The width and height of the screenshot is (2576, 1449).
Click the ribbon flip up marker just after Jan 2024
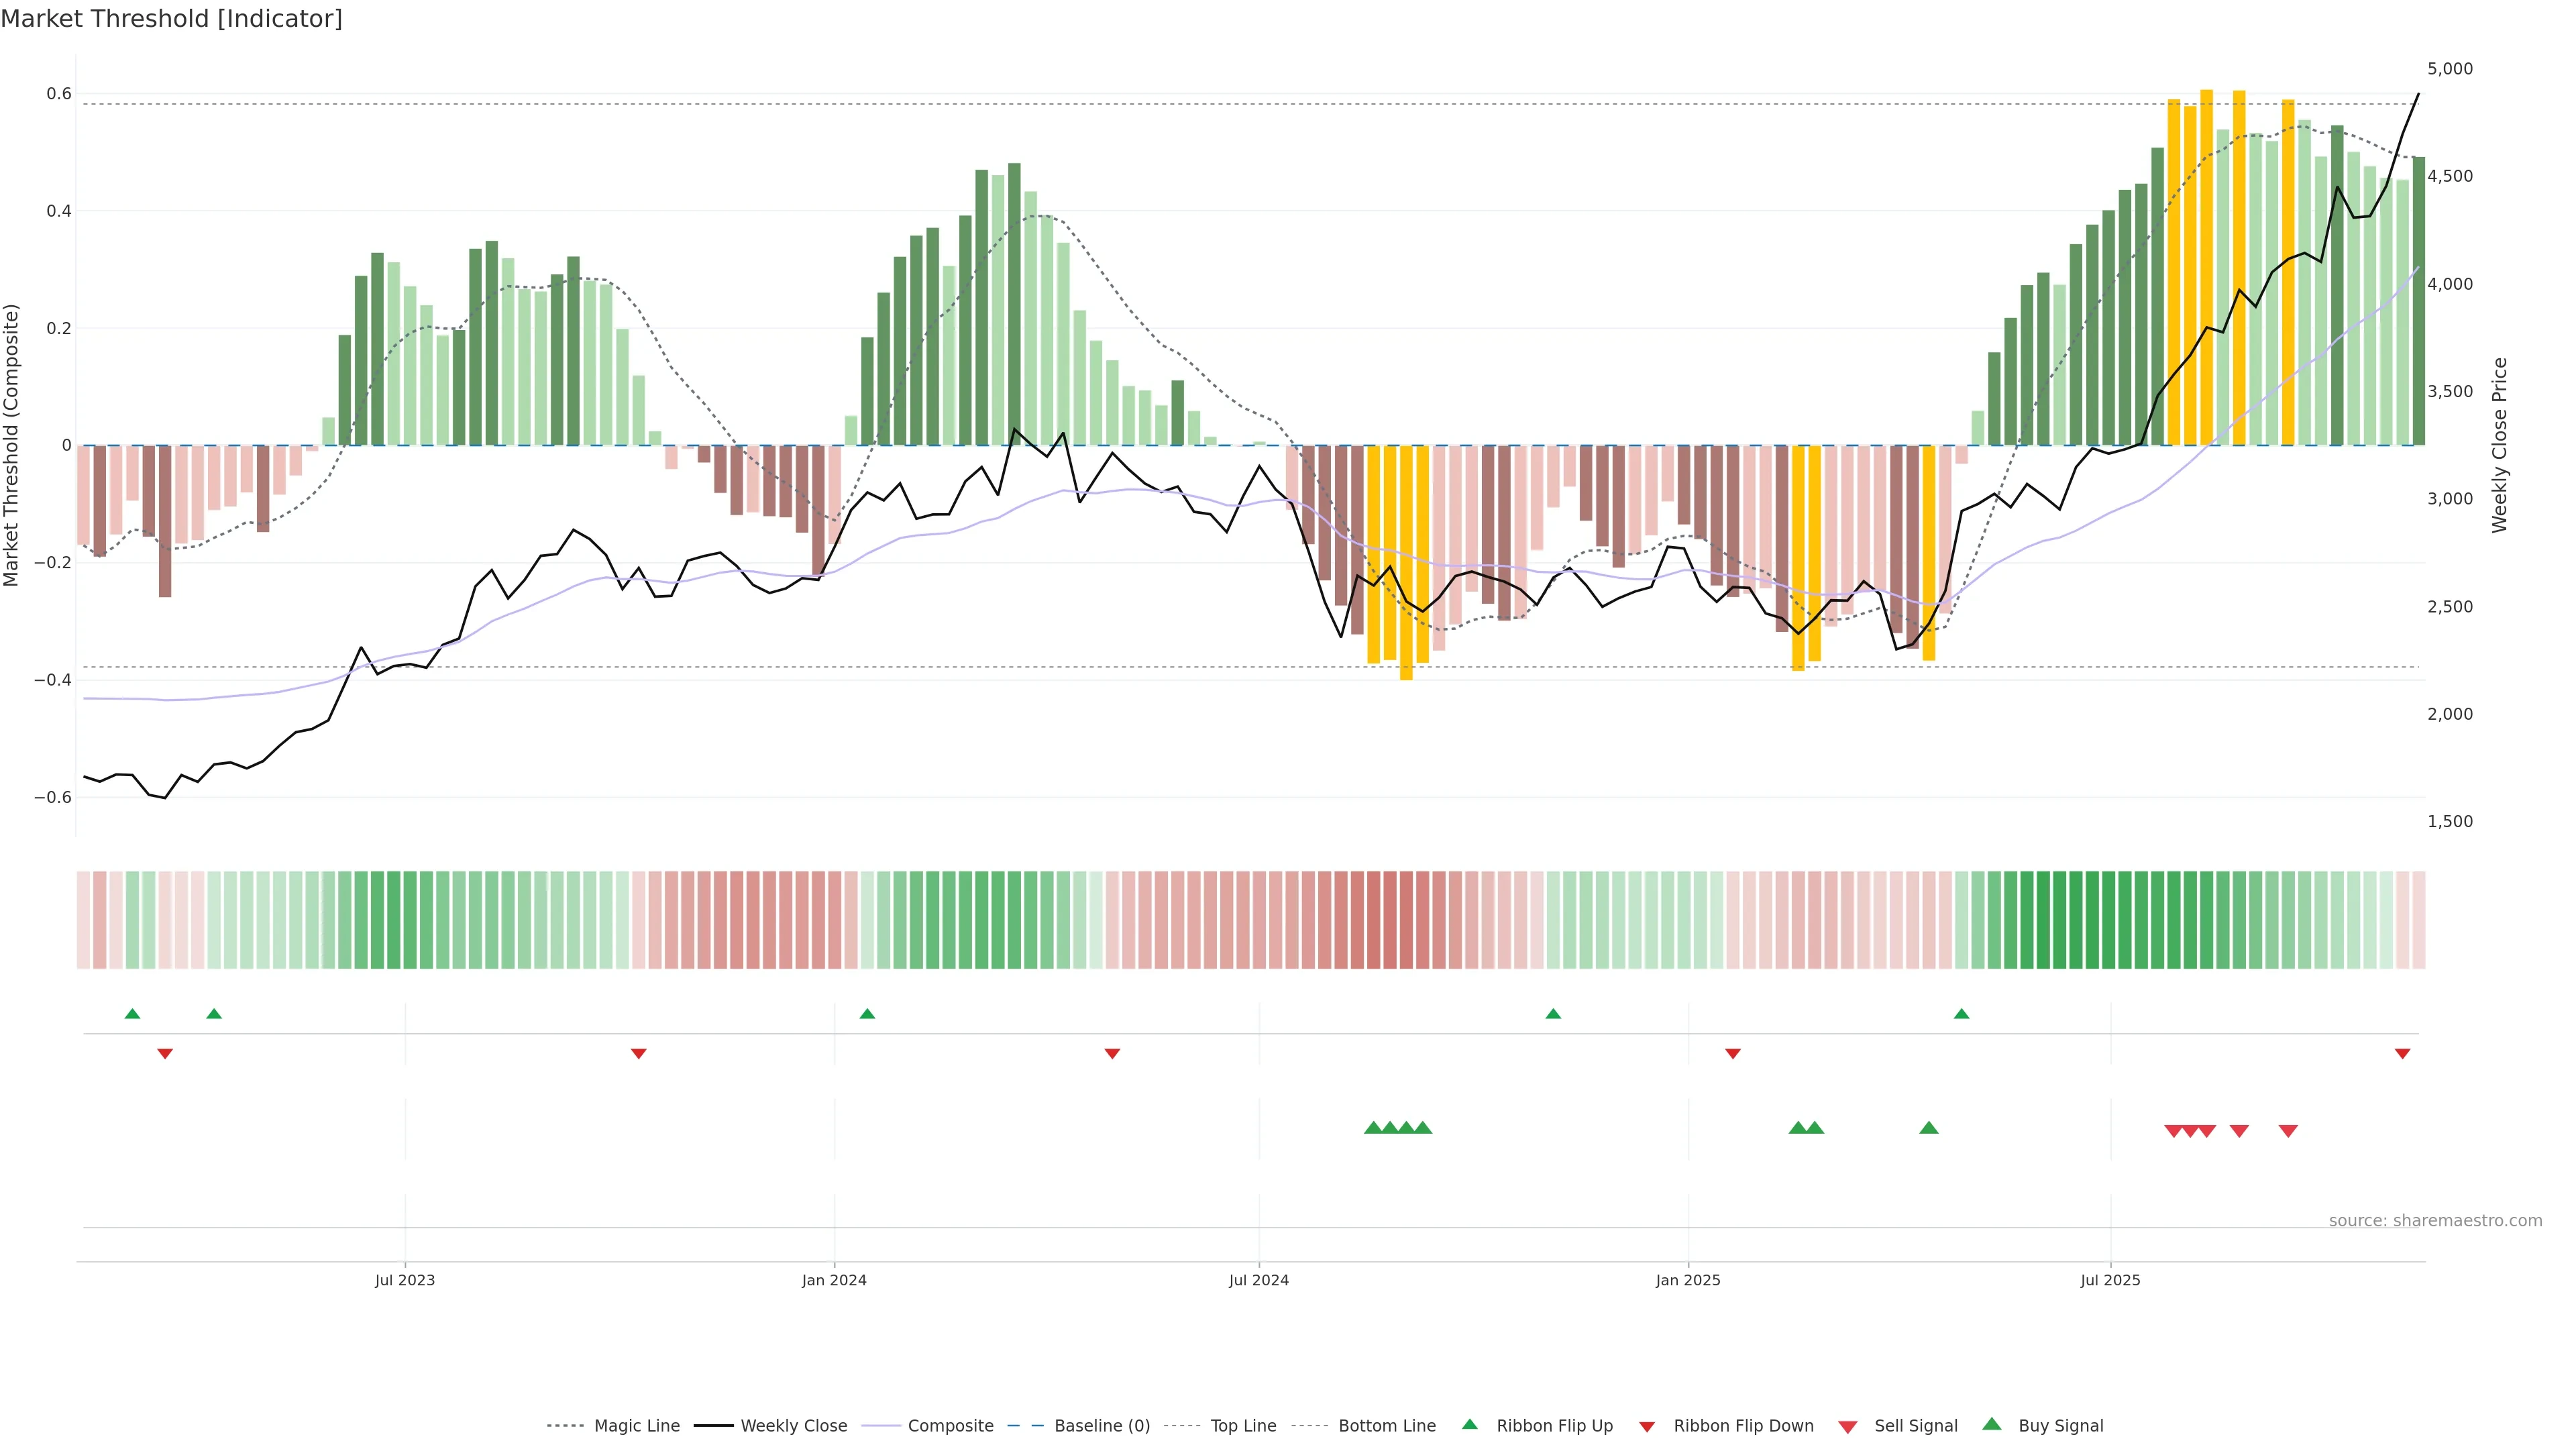pos(867,1014)
